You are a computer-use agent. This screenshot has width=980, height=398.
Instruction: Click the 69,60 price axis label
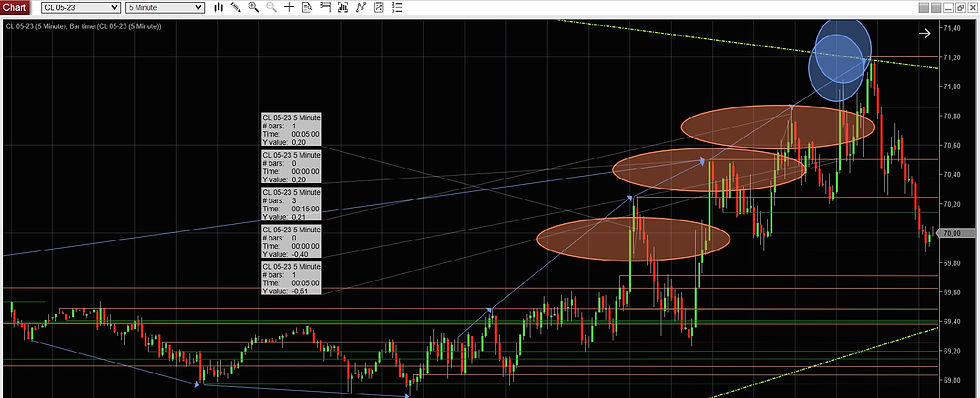click(952, 292)
